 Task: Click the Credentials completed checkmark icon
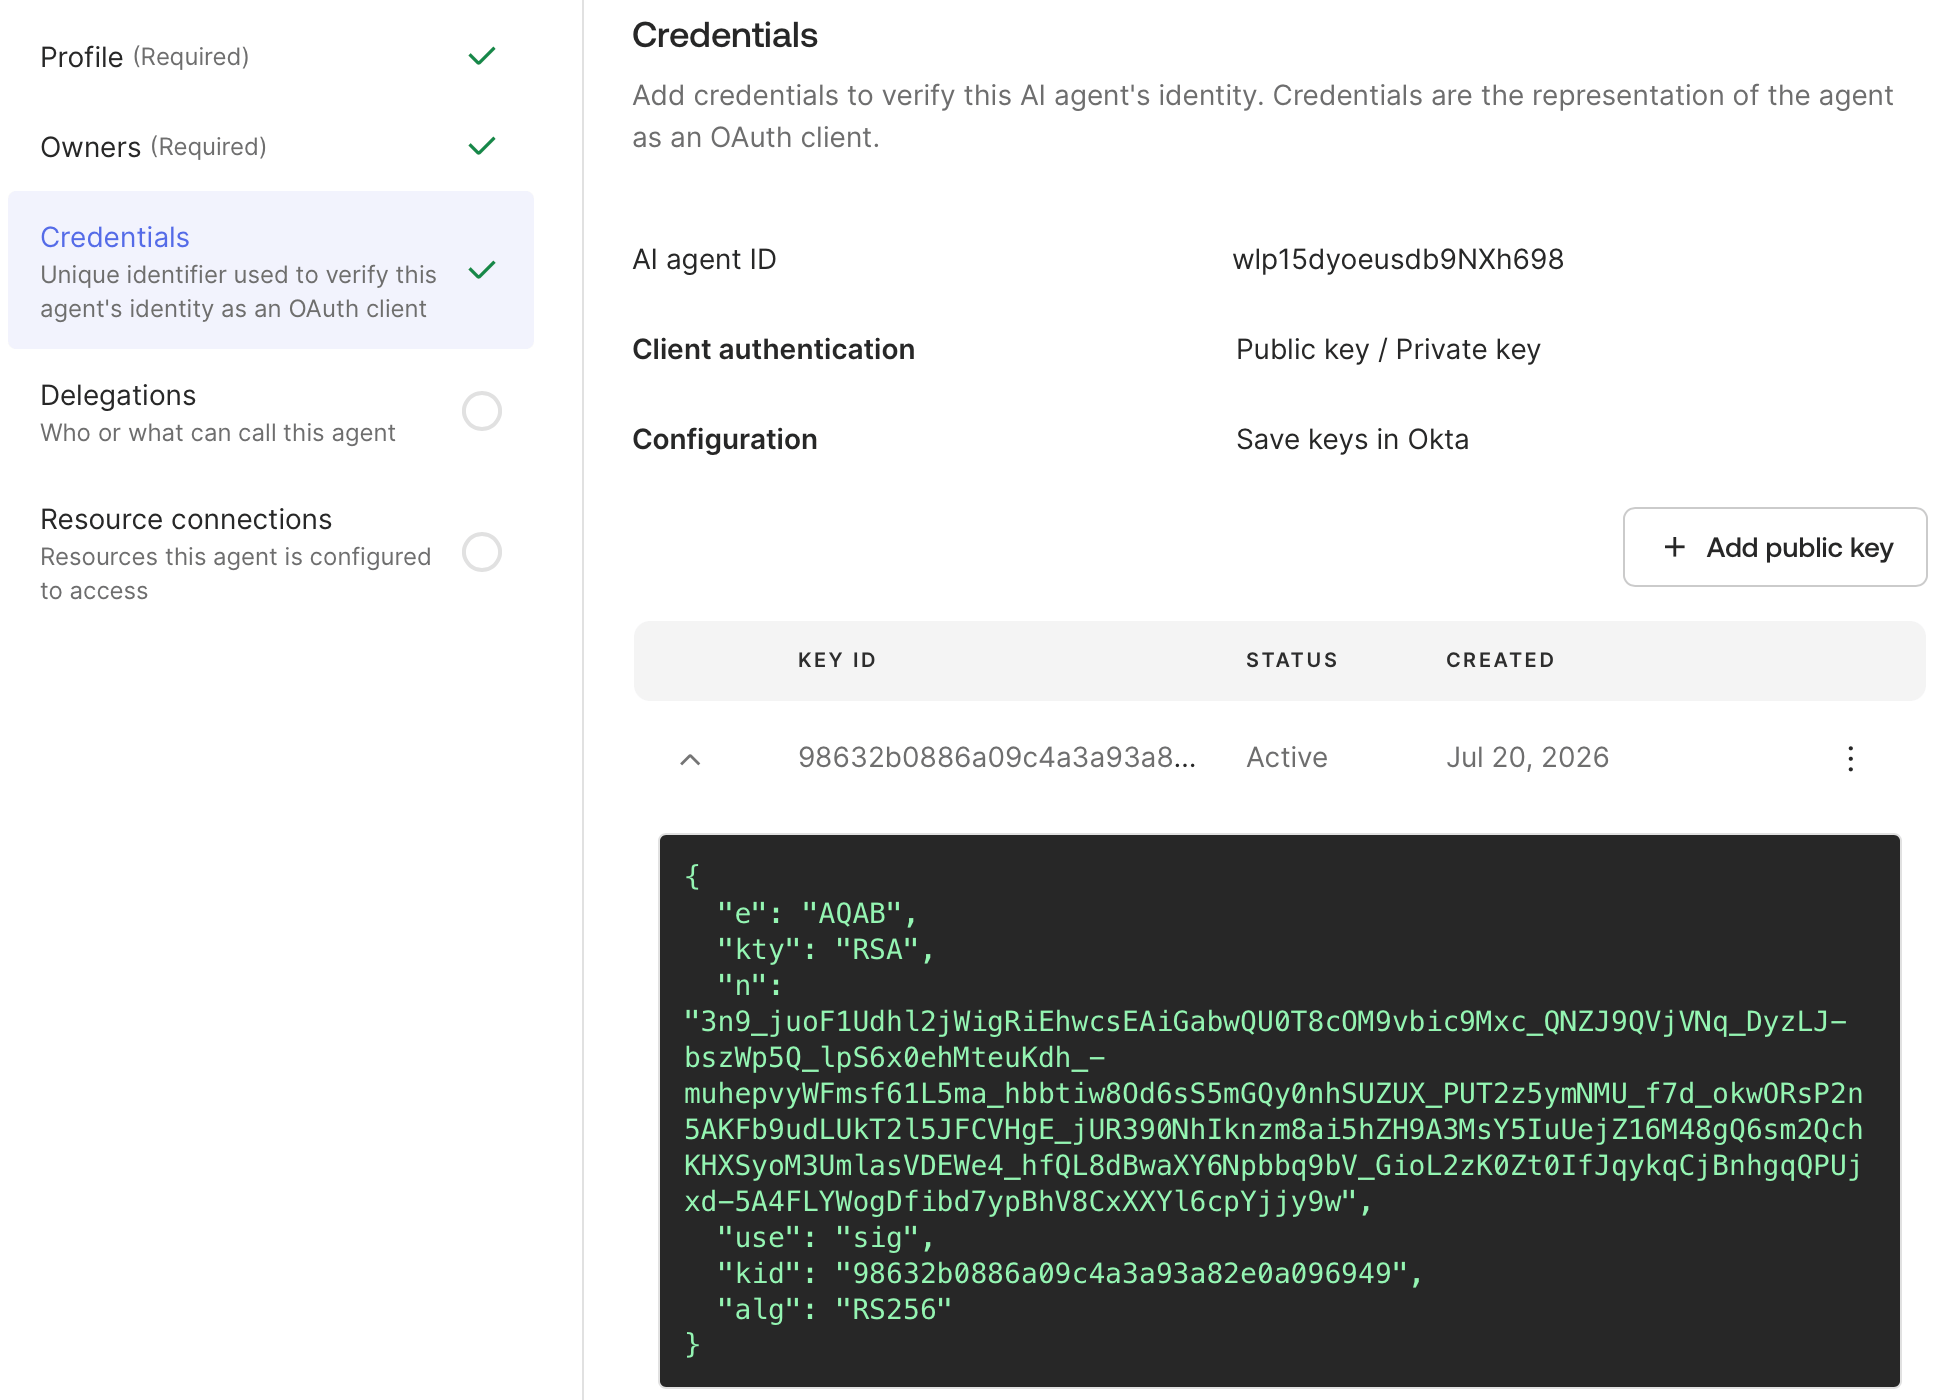coord(482,270)
